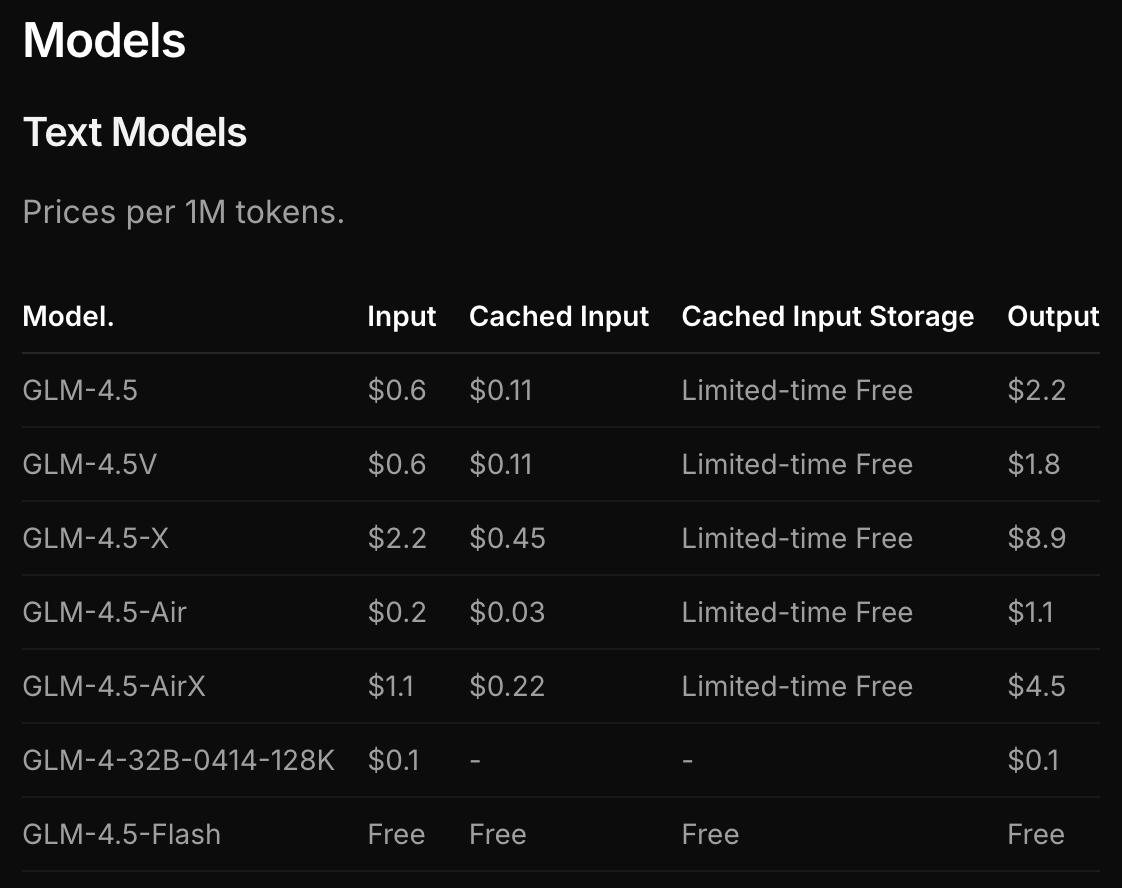This screenshot has width=1122, height=888.
Task: Click the Input column header
Action: tap(401, 317)
